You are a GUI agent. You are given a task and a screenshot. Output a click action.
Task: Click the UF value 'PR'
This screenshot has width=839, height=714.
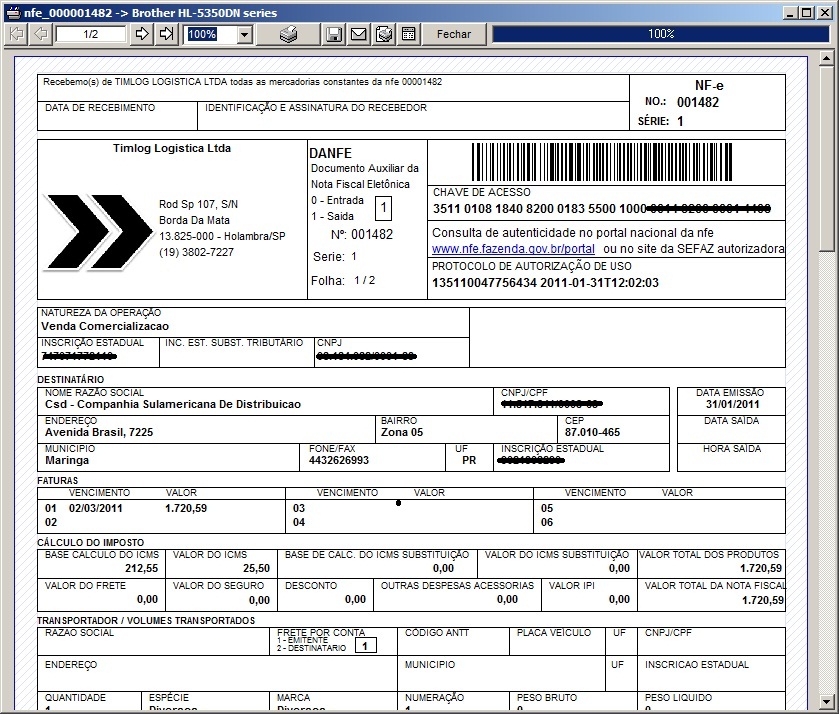[x=469, y=460]
